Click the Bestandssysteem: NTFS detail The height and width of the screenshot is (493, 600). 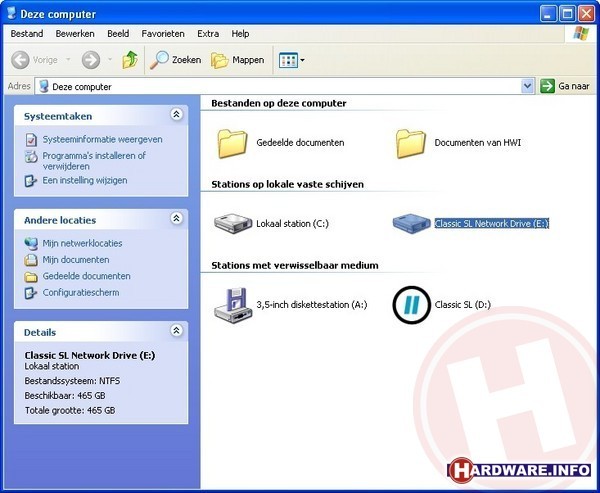72,381
